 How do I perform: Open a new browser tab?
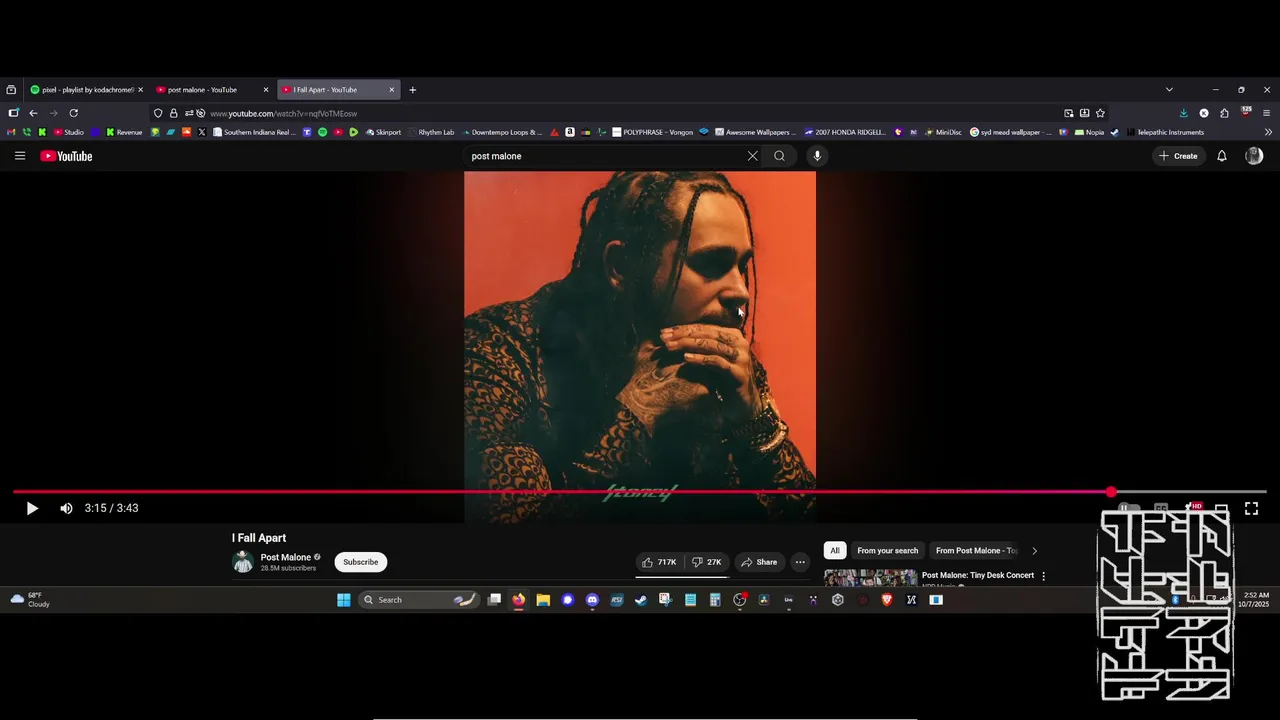[x=412, y=90]
